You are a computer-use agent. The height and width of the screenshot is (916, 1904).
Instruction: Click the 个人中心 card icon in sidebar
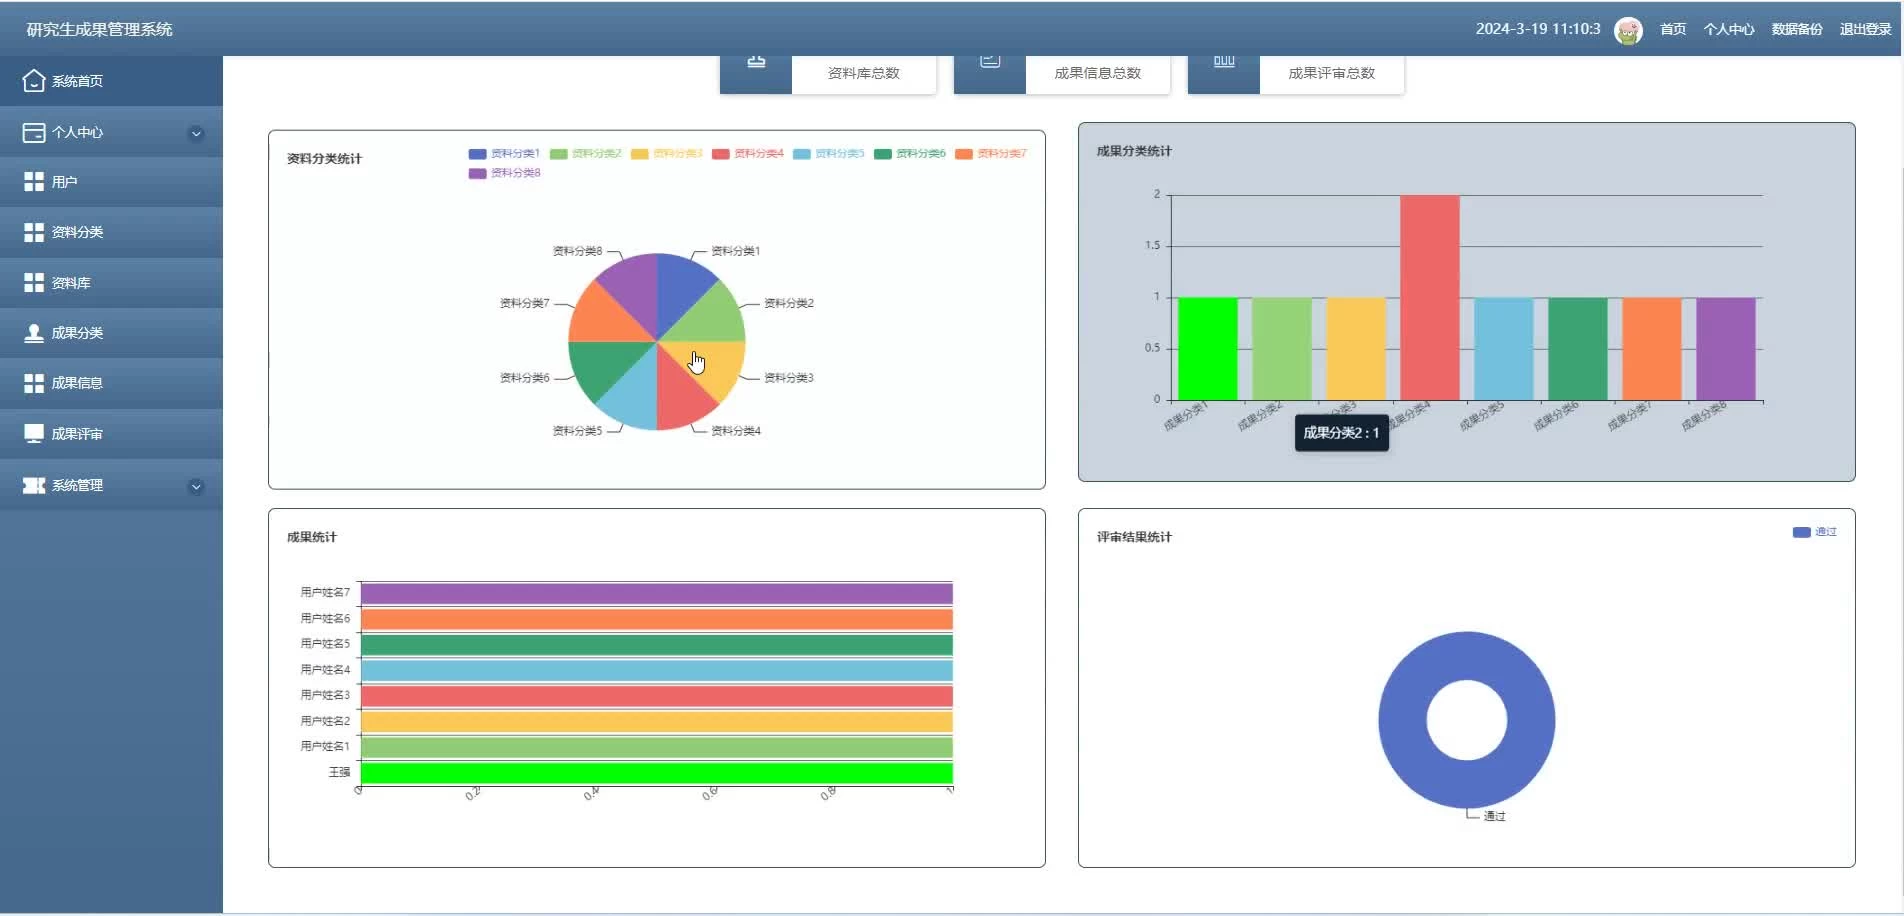click(x=34, y=132)
